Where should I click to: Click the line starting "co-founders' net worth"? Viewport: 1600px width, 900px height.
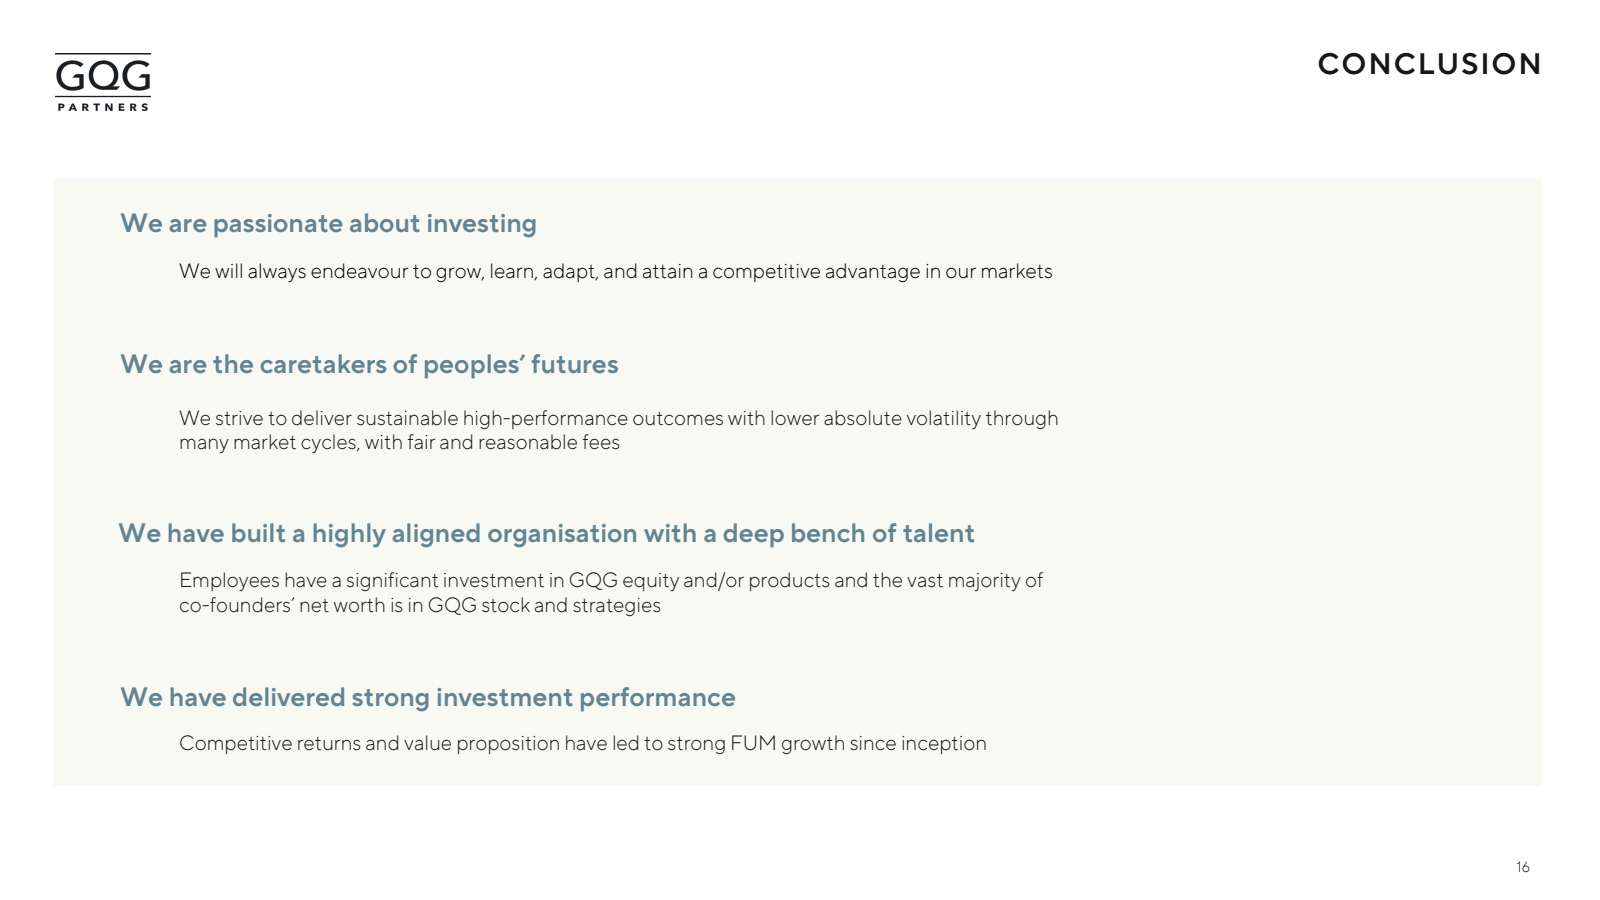click(x=419, y=605)
